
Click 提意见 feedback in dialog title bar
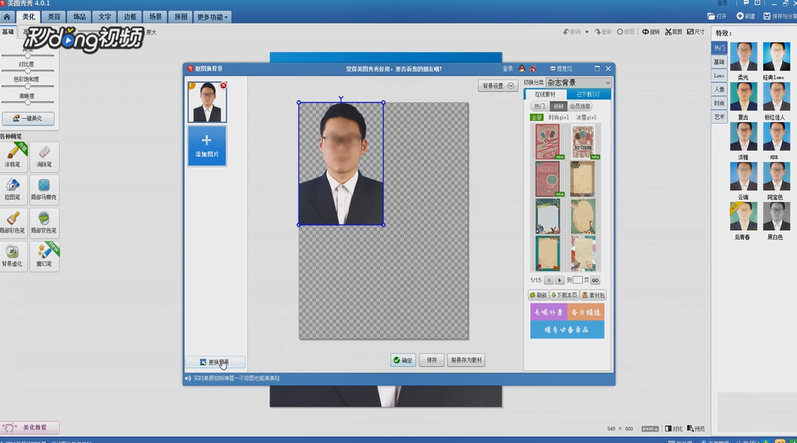[561, 69]
